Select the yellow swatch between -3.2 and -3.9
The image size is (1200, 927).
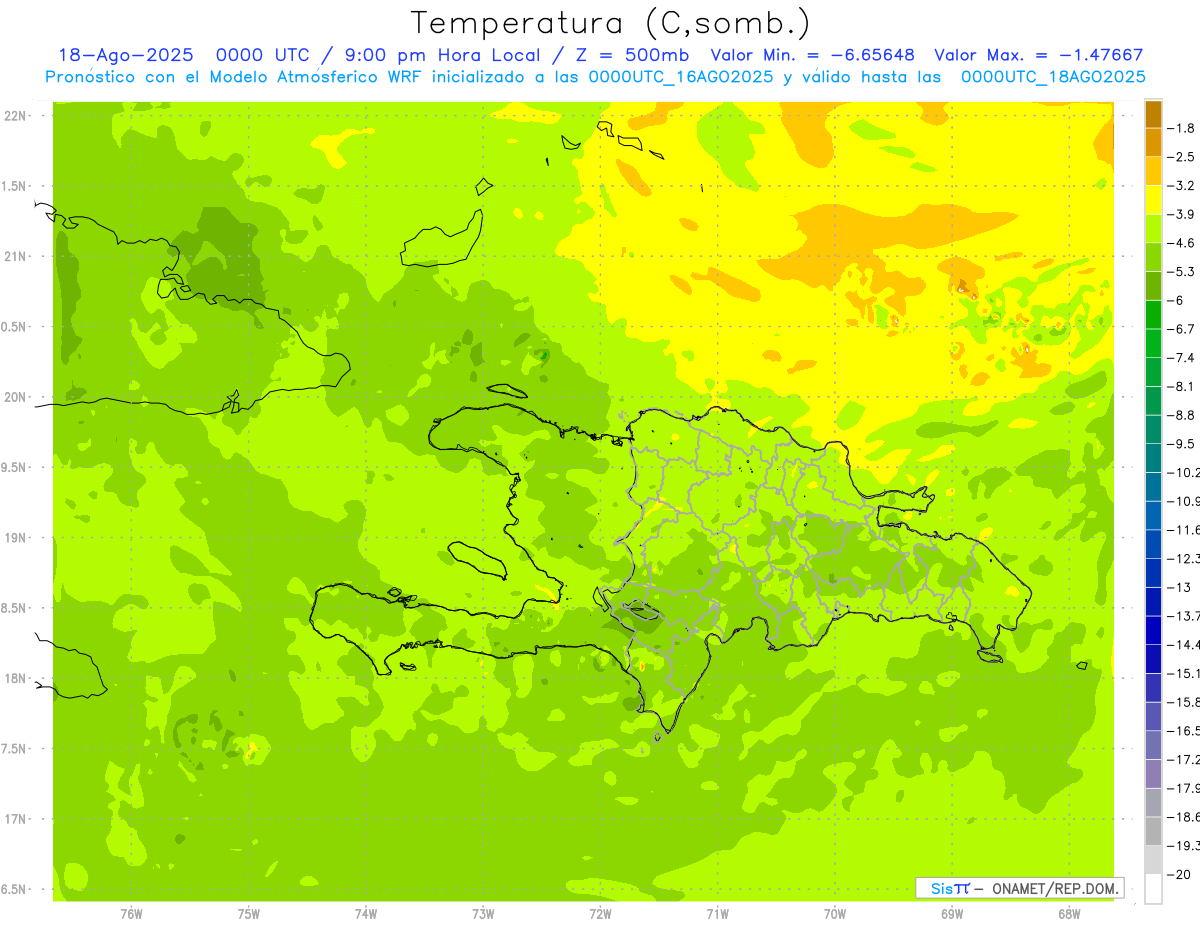click(1153, 200)
